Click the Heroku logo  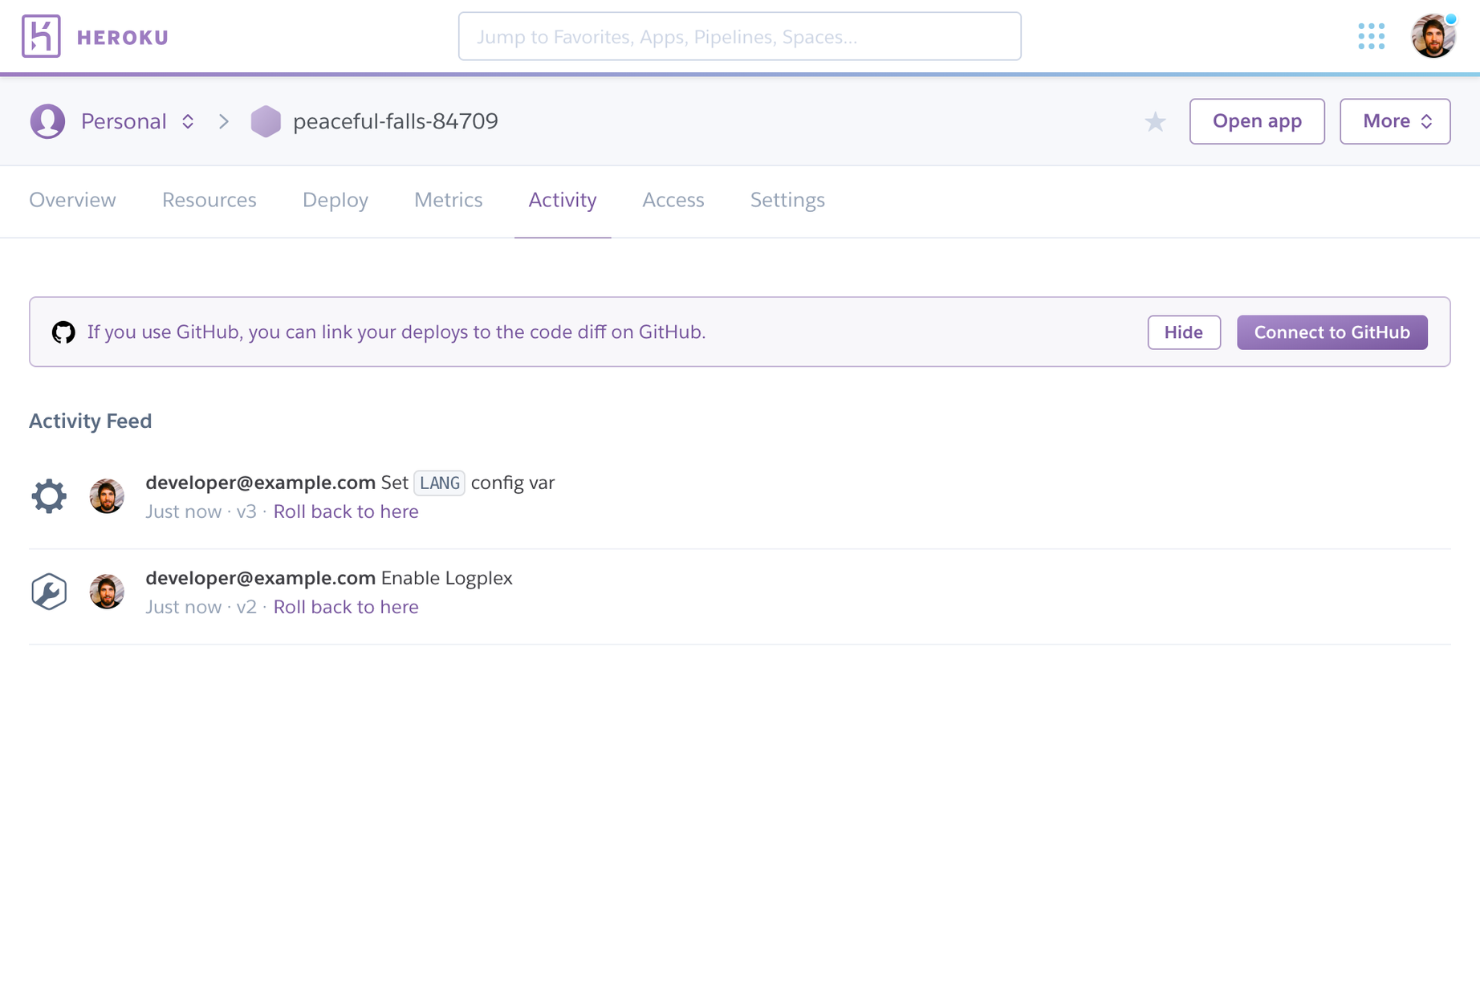pos(94,36)
